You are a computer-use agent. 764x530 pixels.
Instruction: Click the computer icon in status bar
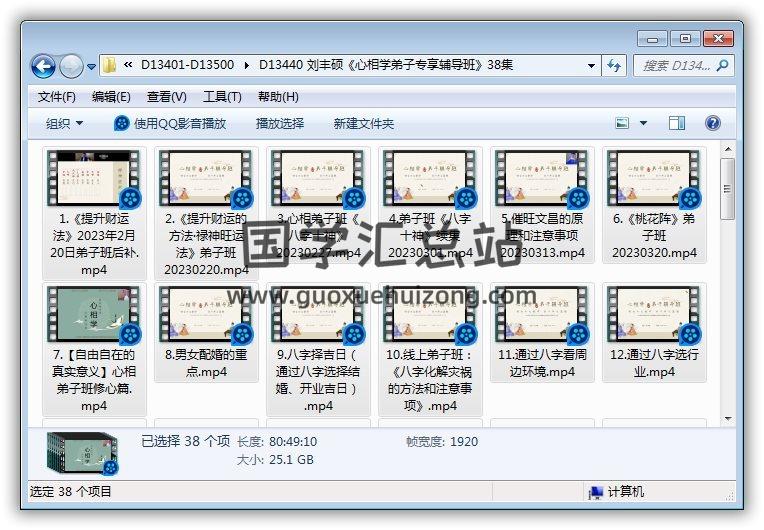(x=596, y=492)
